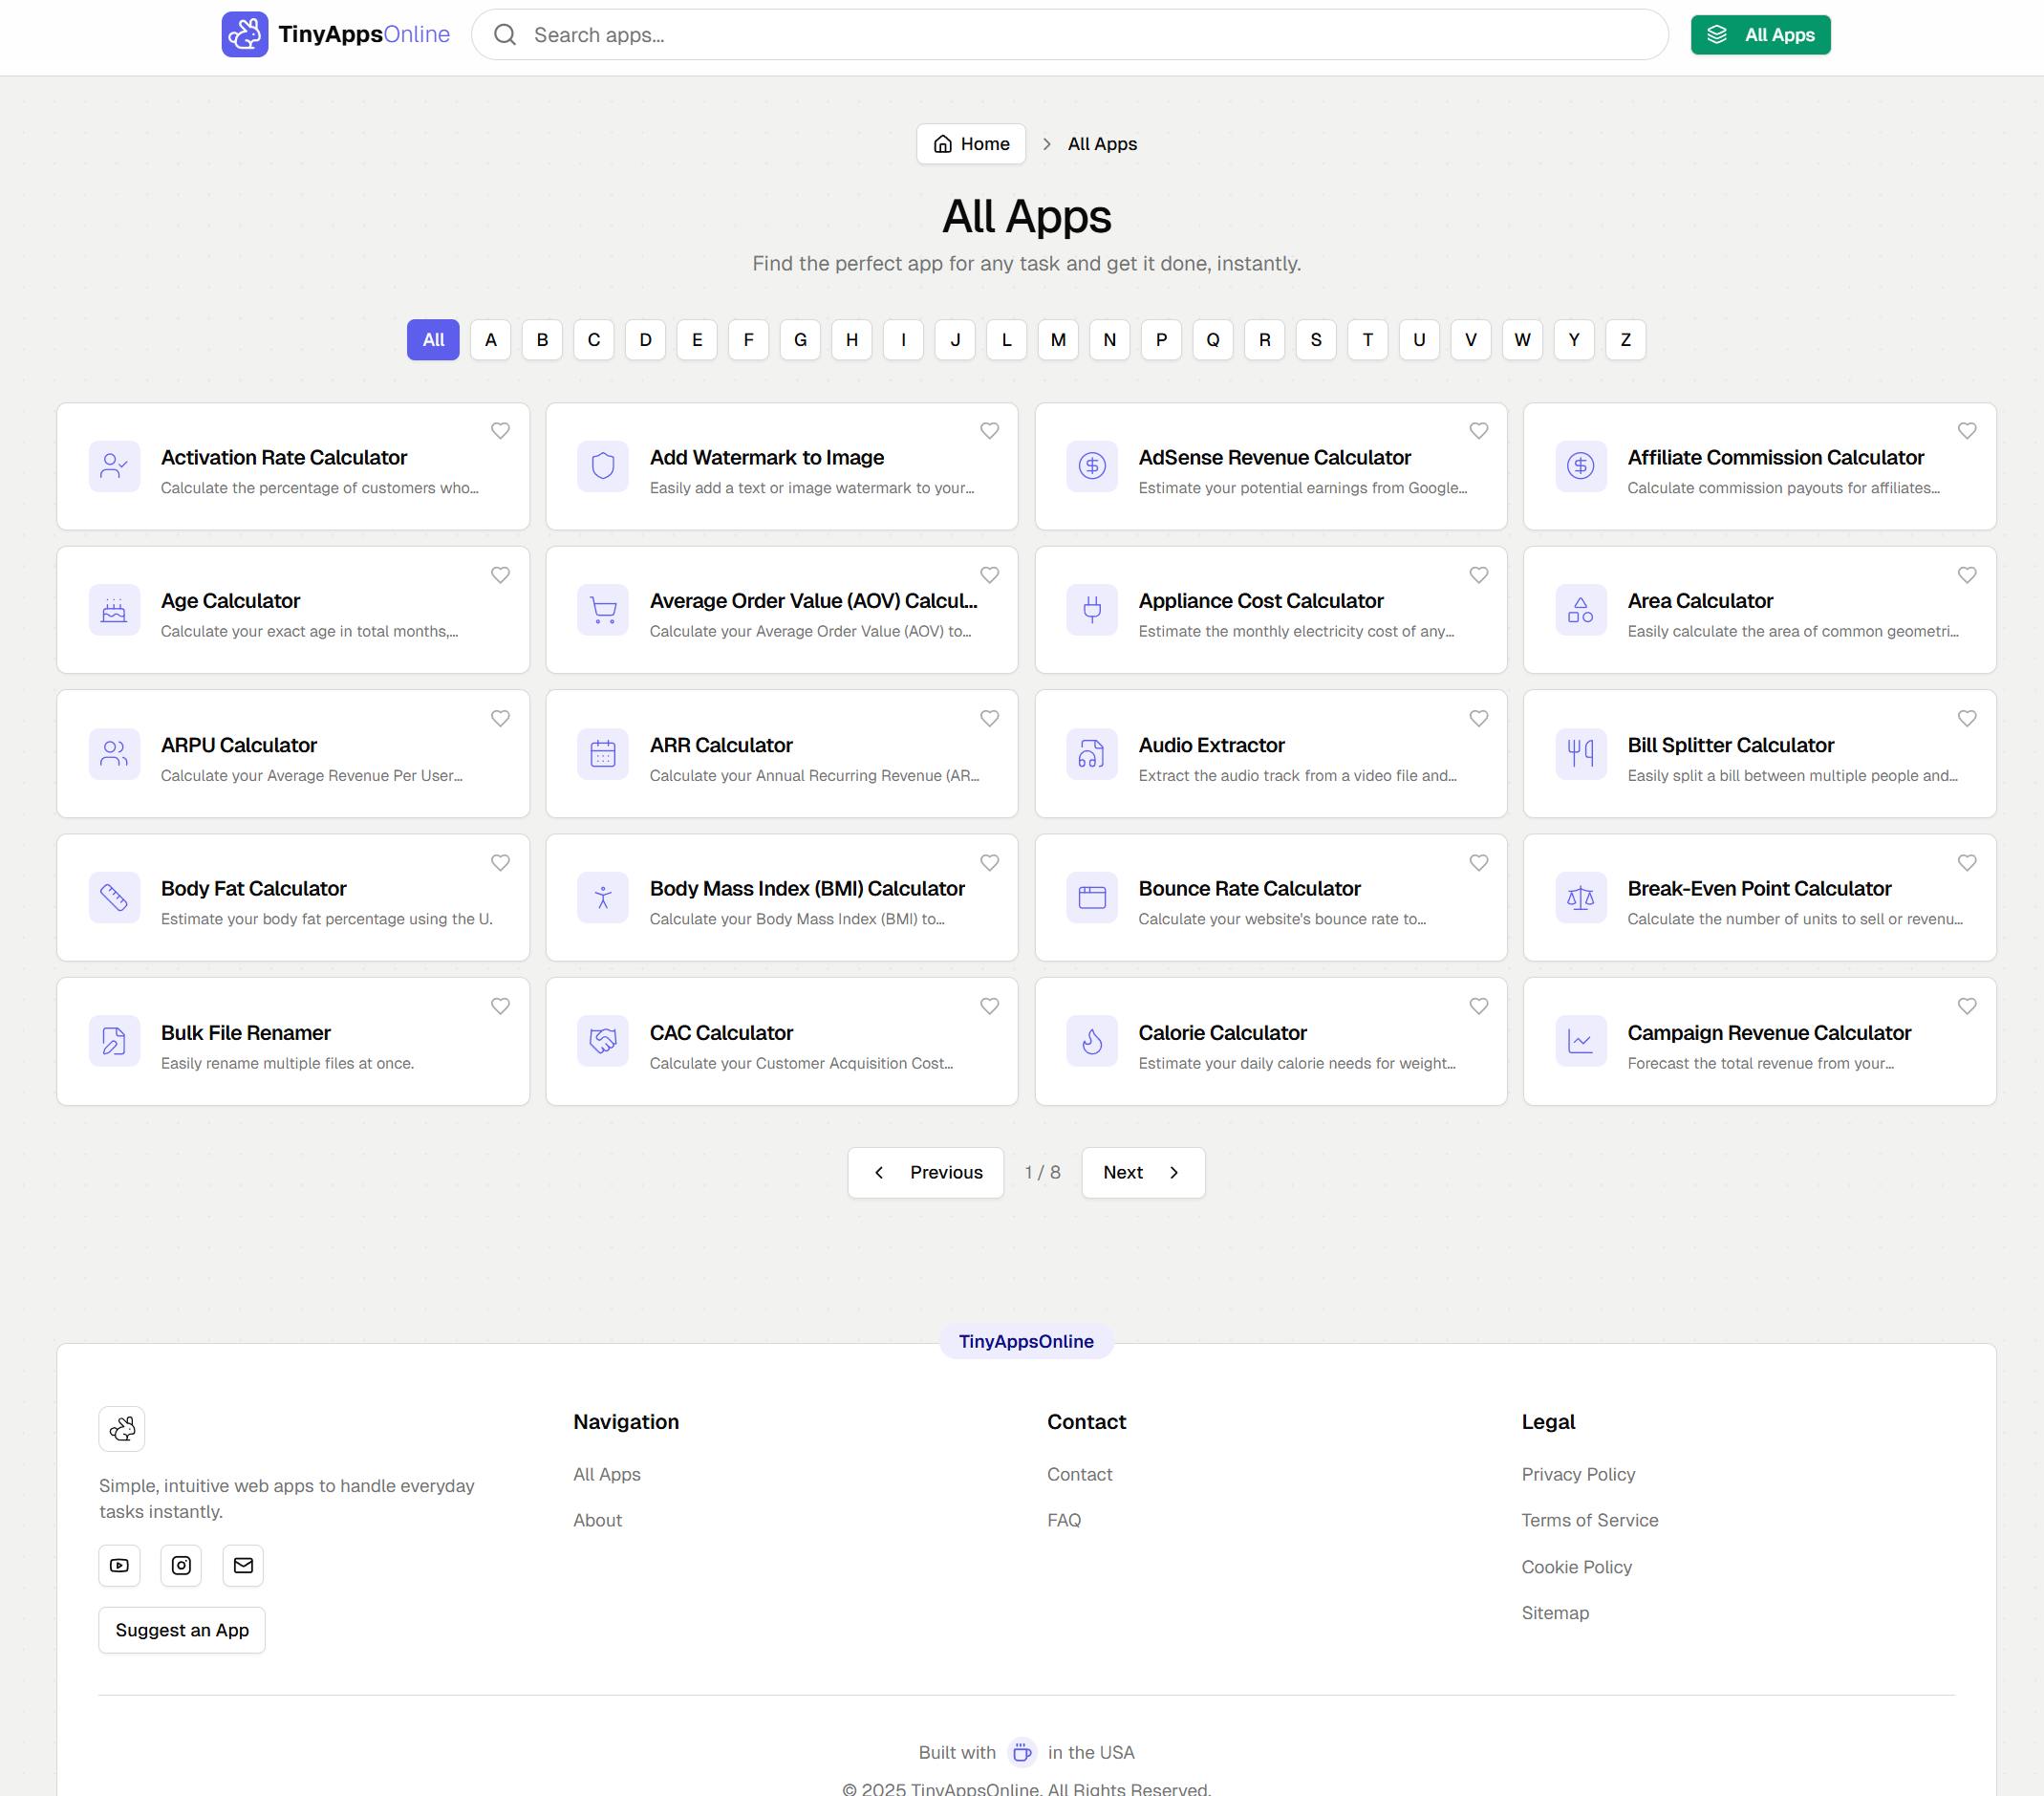Open the TinyAppsOnline rabbit logo
Image resolution: width=2044 pixels, height=1796 pixels.
pyautogui.click(x=245, y=34)
